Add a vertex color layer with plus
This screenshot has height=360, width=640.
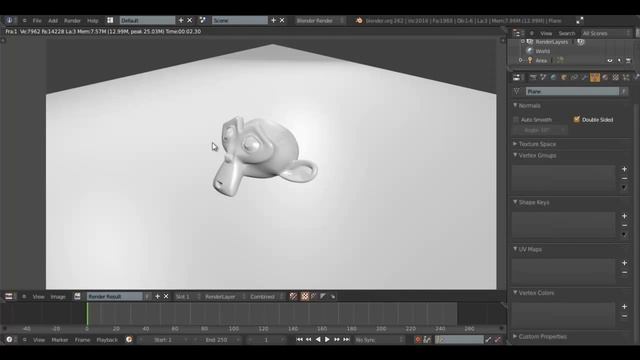pyautogui.click(x=624, y=307)
